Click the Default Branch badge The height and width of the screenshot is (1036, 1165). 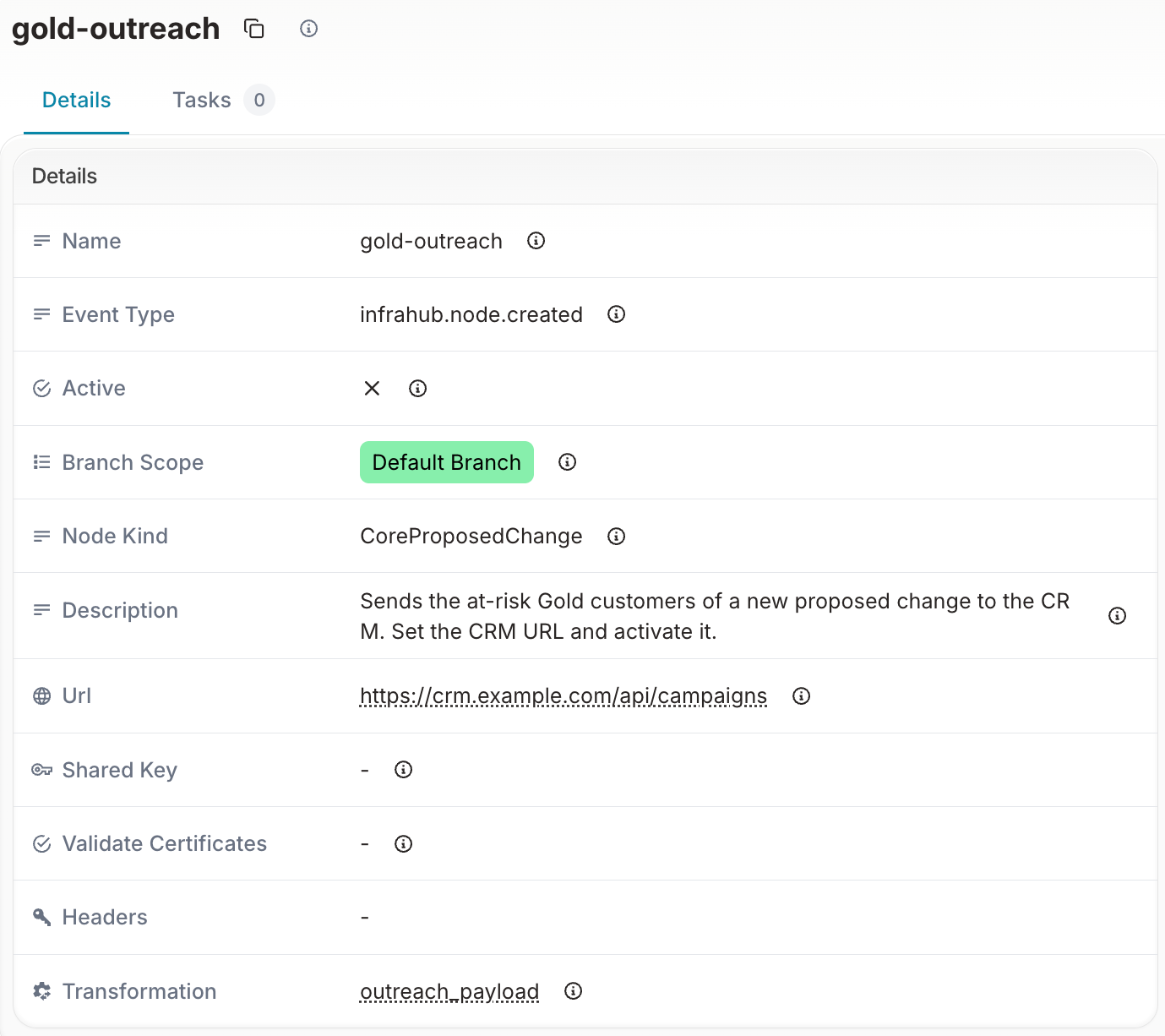tap(447, 462)
